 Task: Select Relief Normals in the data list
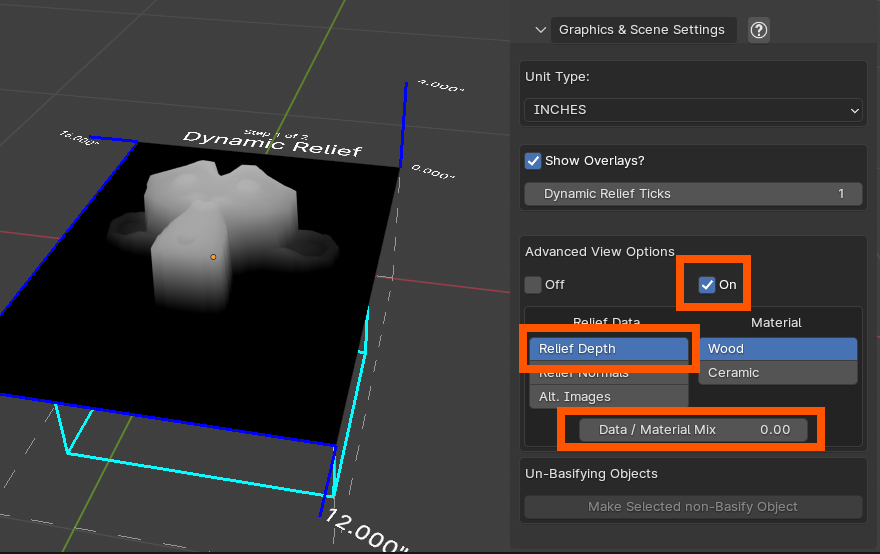(608, 374)
